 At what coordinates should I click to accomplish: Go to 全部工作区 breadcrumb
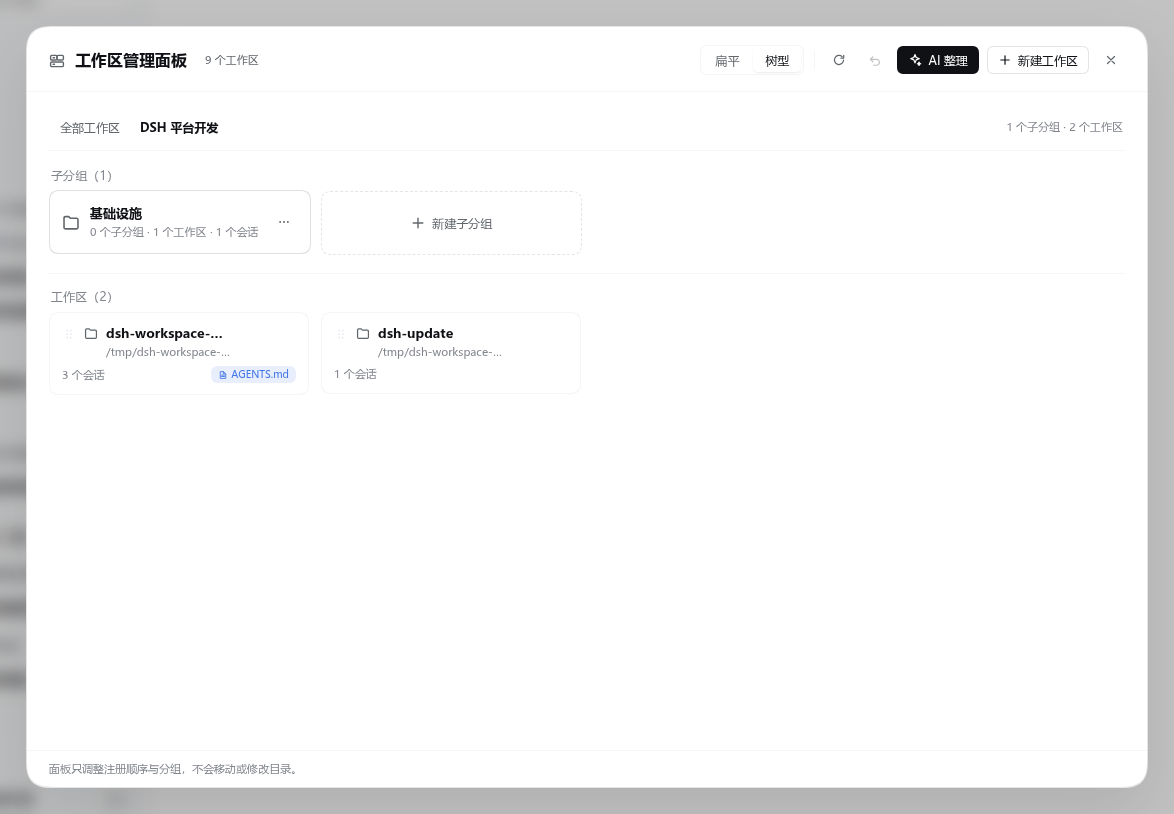click(90, 128)
